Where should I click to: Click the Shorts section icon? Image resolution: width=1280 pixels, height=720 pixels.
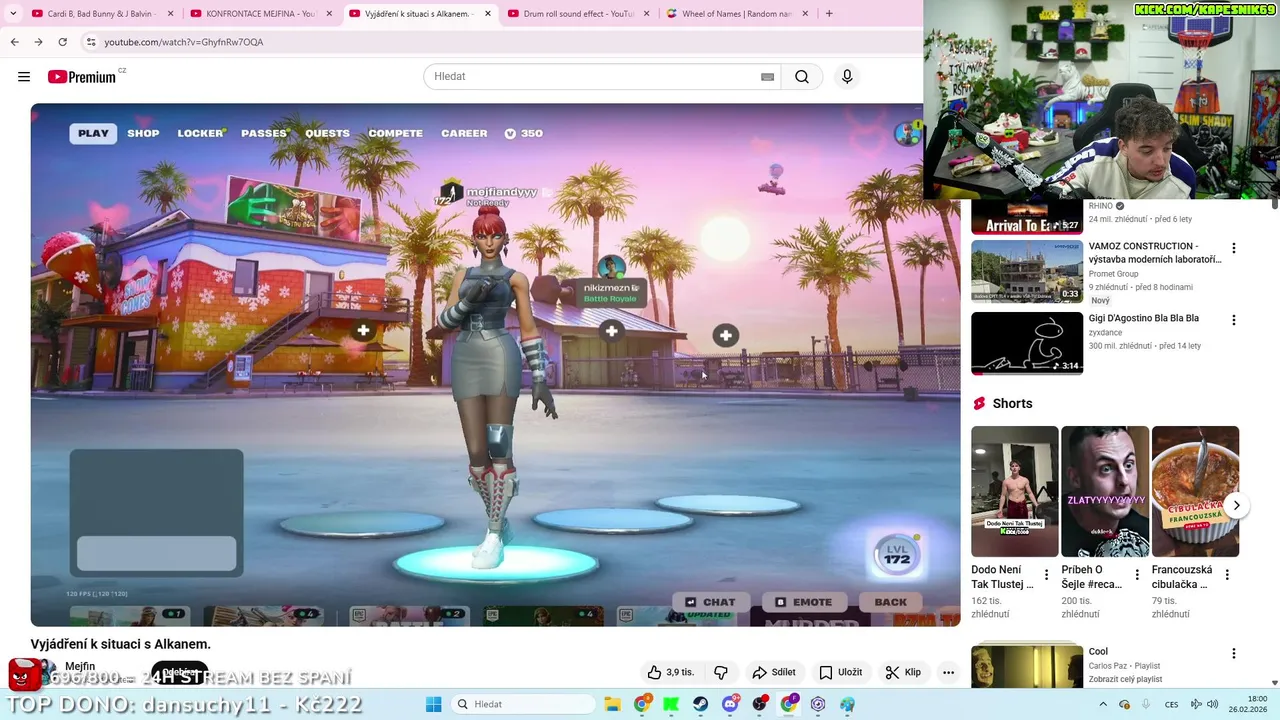click(x=980, y=404)
